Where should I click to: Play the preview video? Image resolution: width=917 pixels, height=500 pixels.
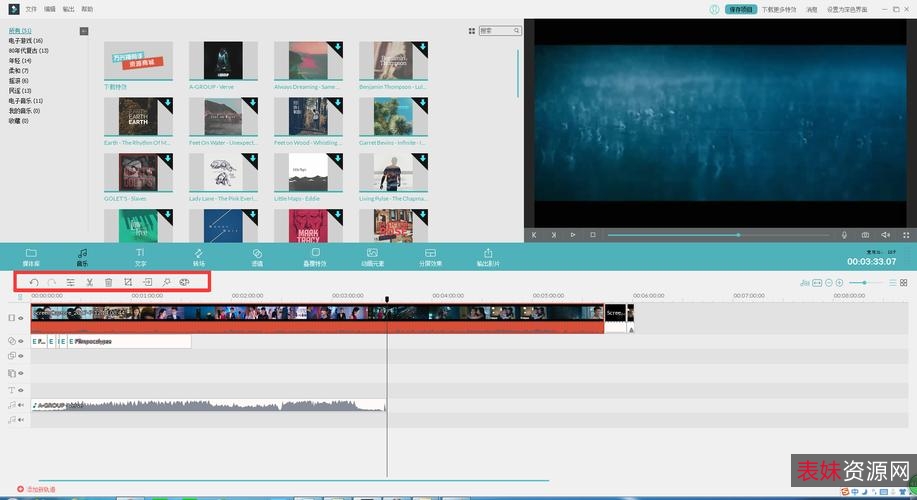point(573,235)
